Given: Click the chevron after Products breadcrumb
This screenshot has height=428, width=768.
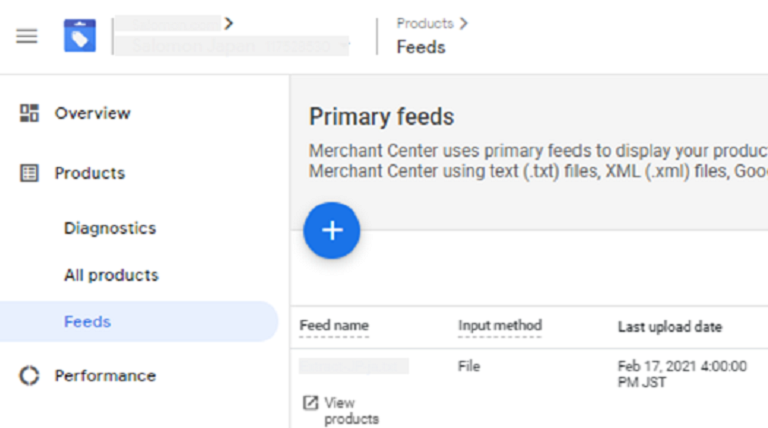Looking at the screenshot, I should tap(463, 23).
